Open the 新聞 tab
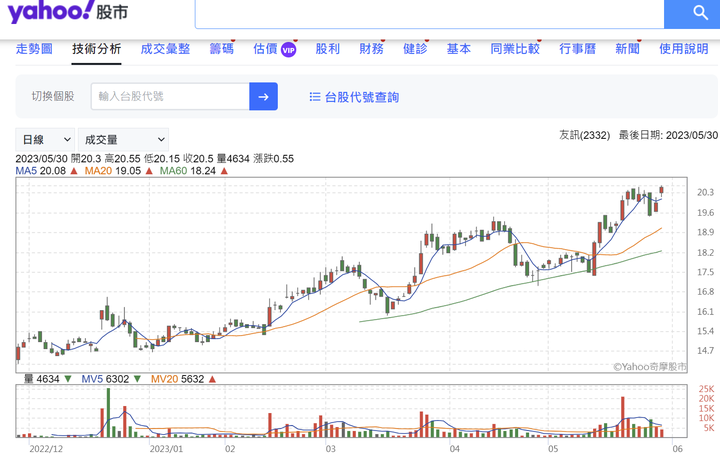 (627, 49)
